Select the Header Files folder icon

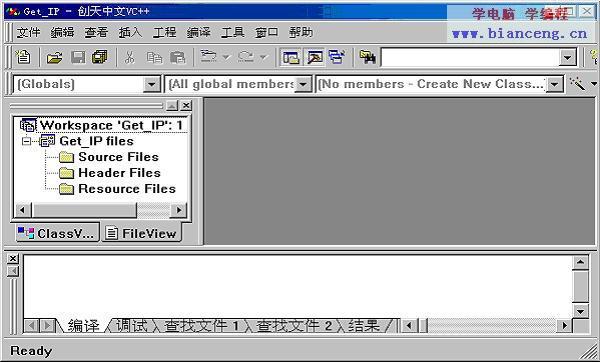[66, 173]
